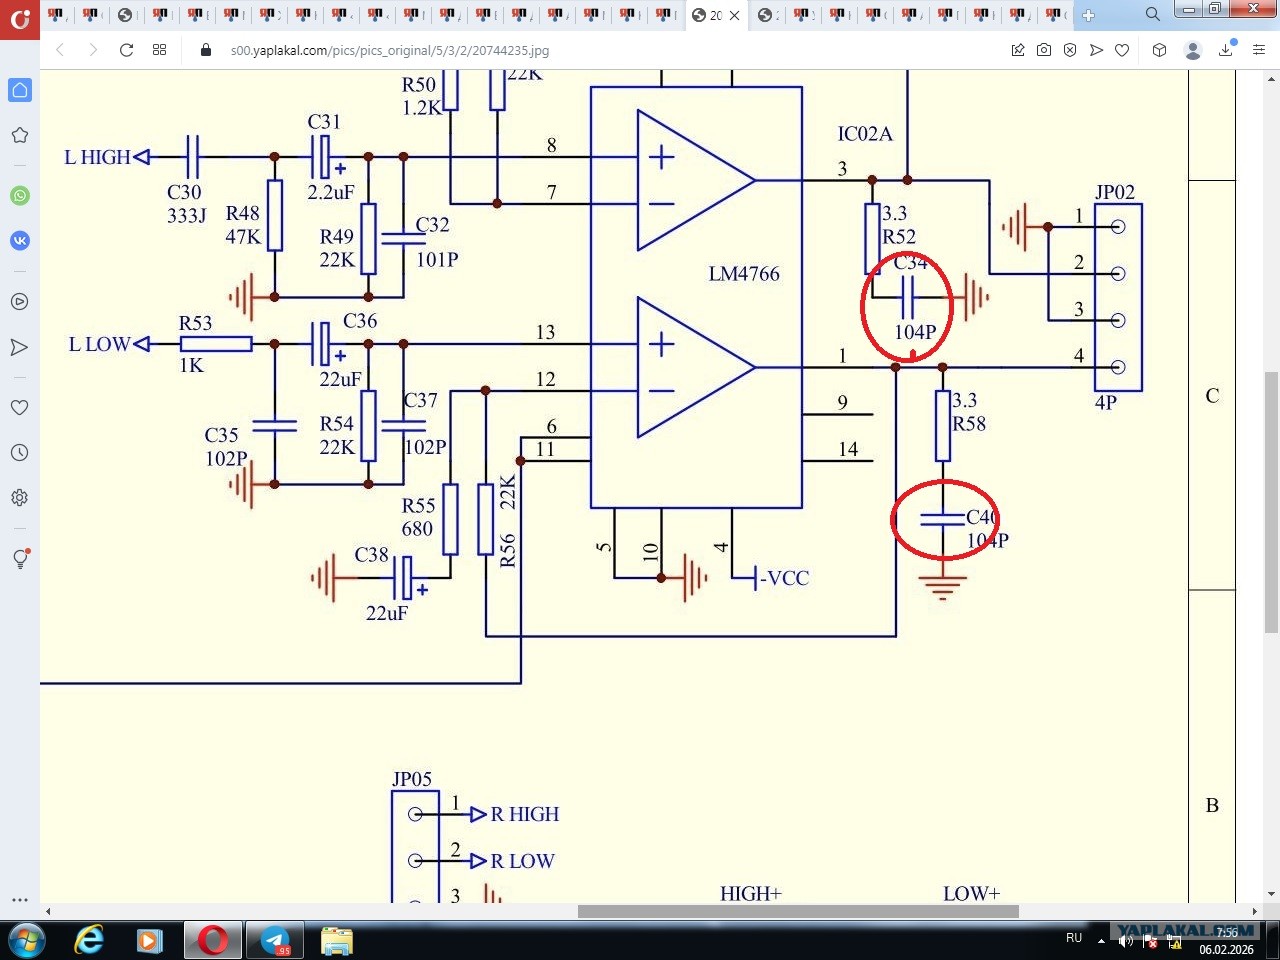This screenshot has height=960, width=1280.
Task: Search open tabs with magnifier icon
Action: (1152, 14)
